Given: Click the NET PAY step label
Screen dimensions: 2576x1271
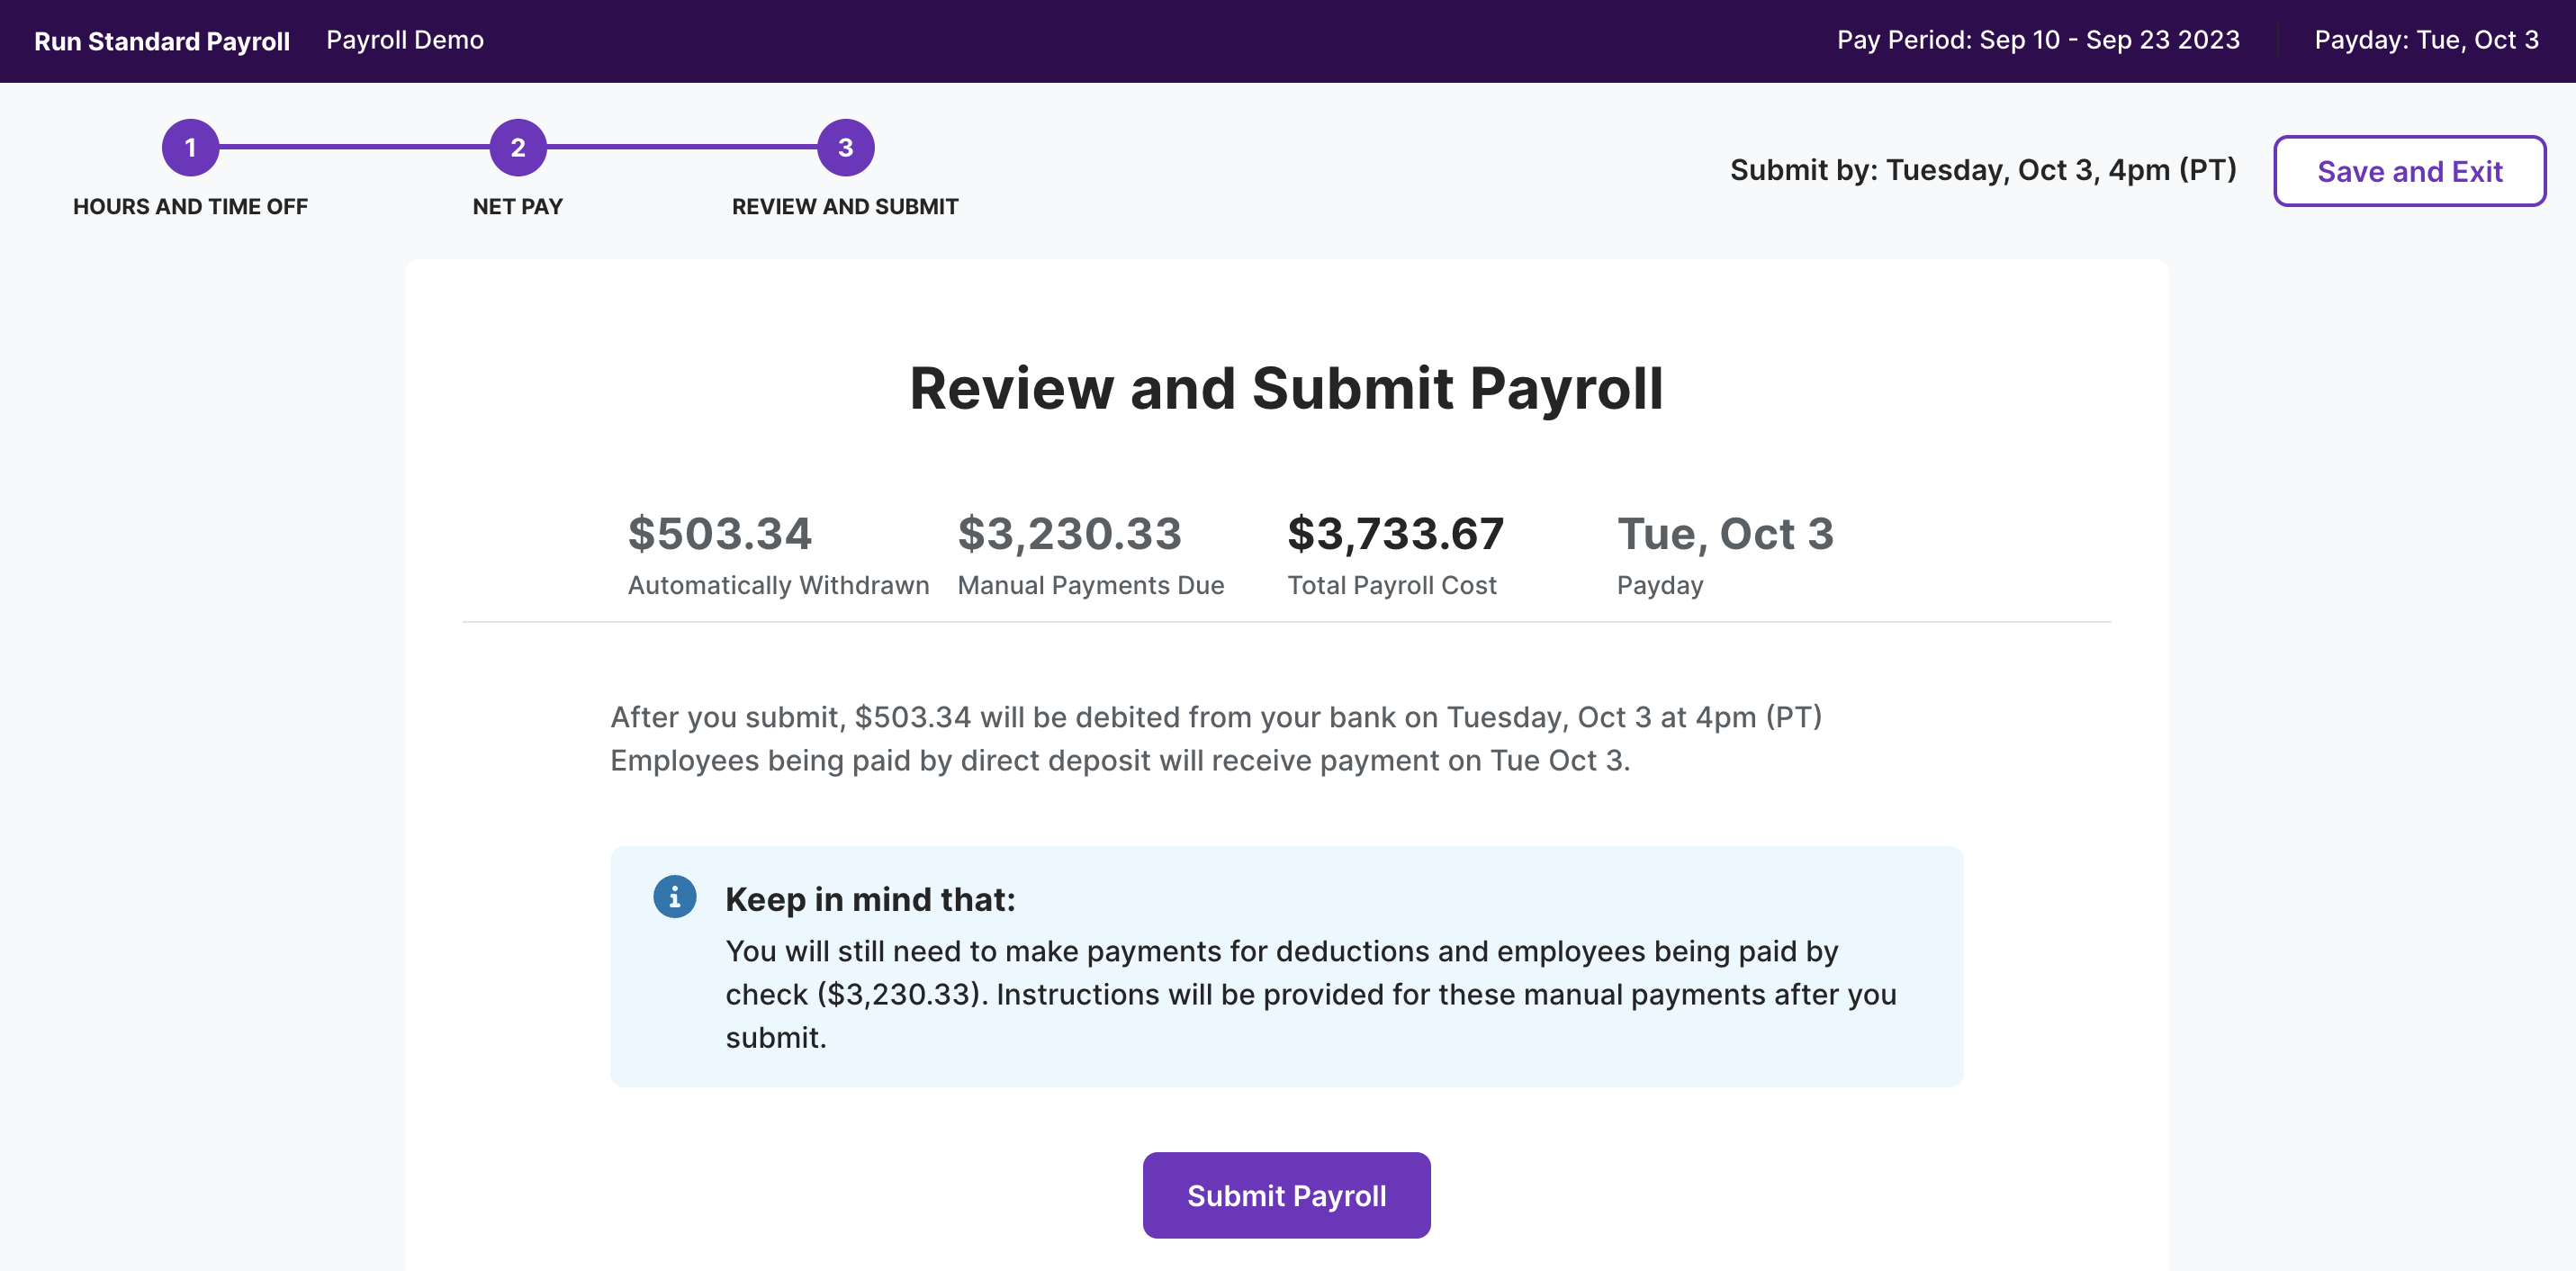Looking at the screenshot, I should click(x=517, y=207).
